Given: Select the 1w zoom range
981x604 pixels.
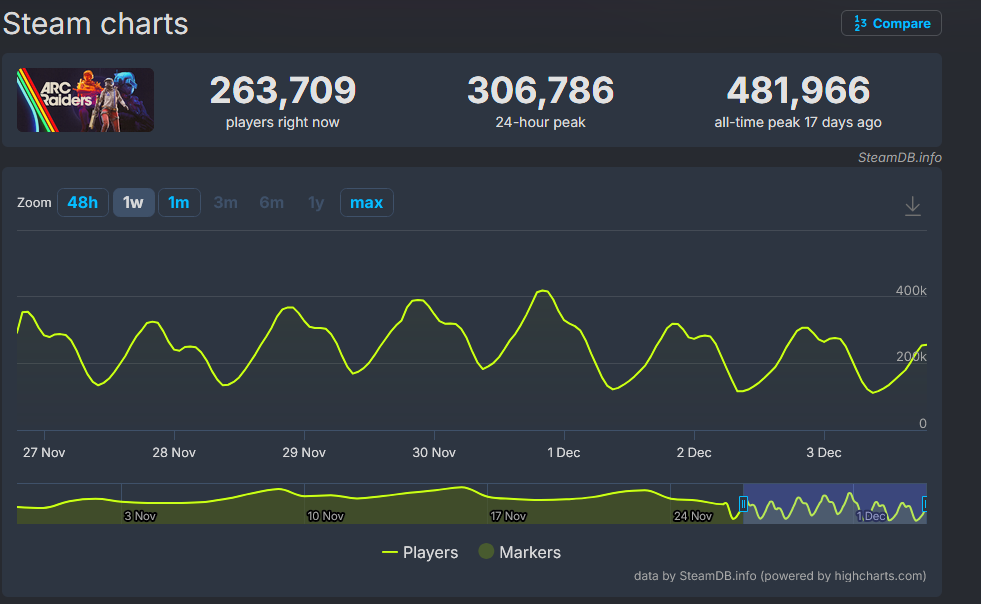Looking at the screenshot, I should pyautogui.click(x=133, y=203).
